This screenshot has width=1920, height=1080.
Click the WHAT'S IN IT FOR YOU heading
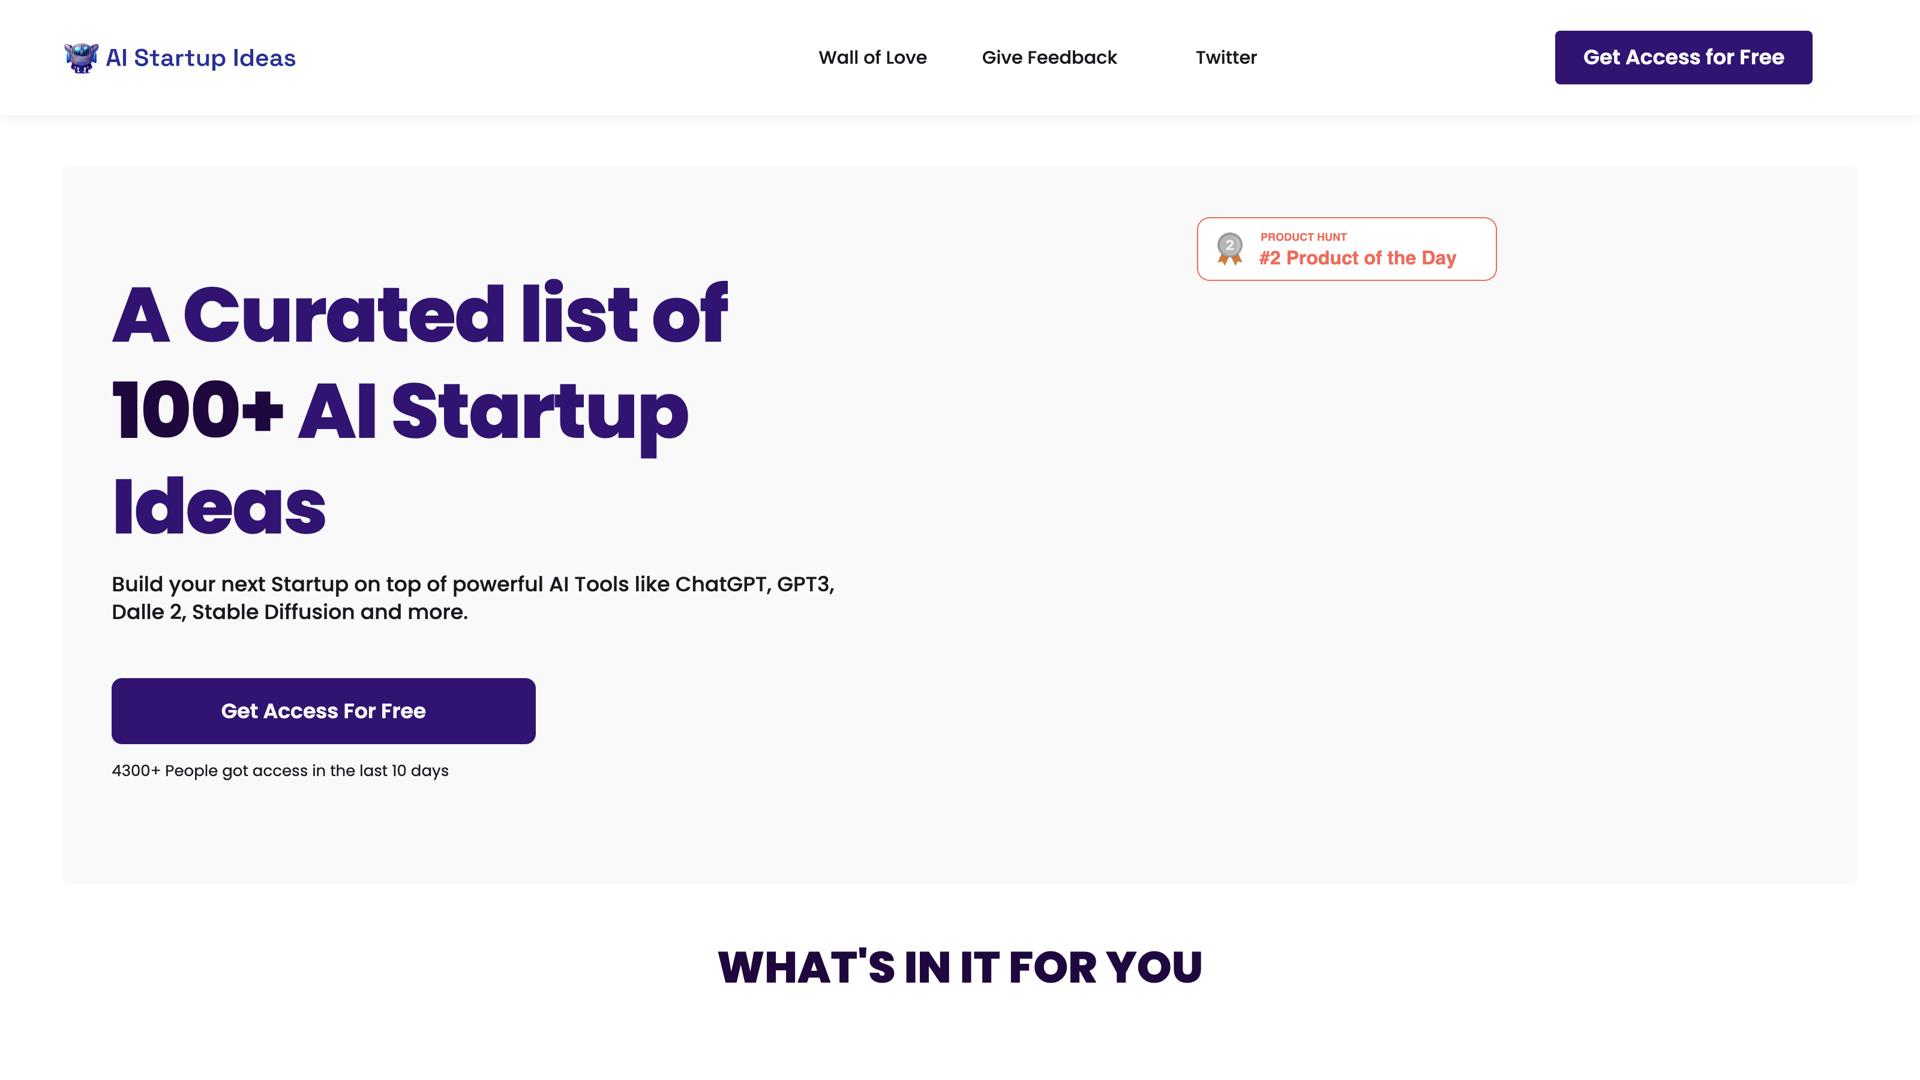click(x=959, y=966)
